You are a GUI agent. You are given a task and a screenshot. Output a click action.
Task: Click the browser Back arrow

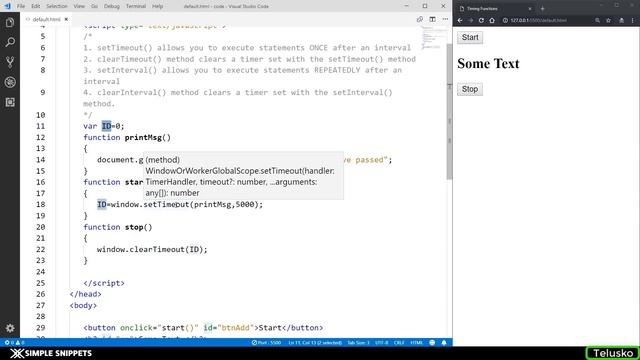click(460, 20)
